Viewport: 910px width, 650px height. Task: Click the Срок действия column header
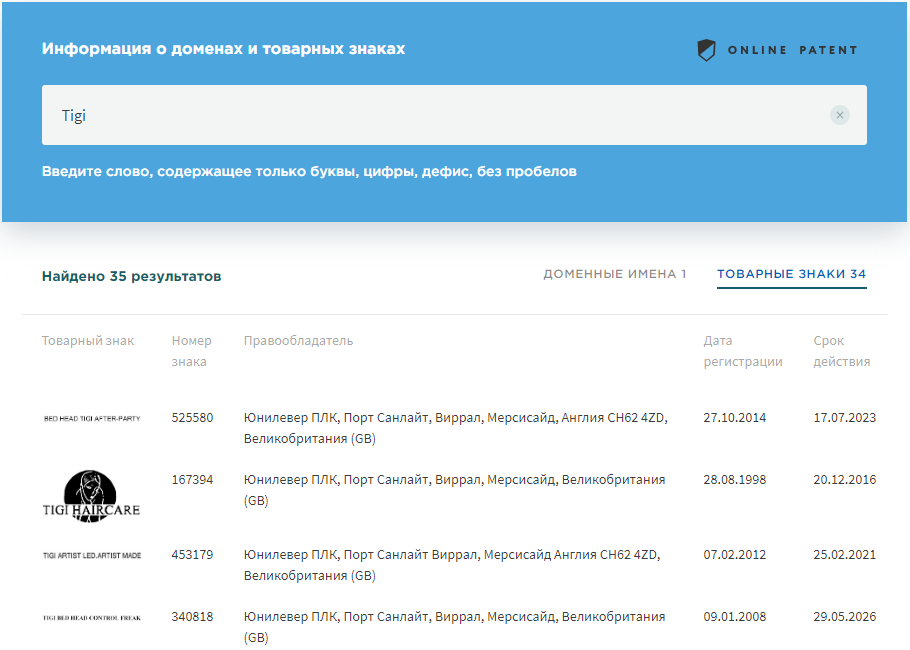coord(841,351)
